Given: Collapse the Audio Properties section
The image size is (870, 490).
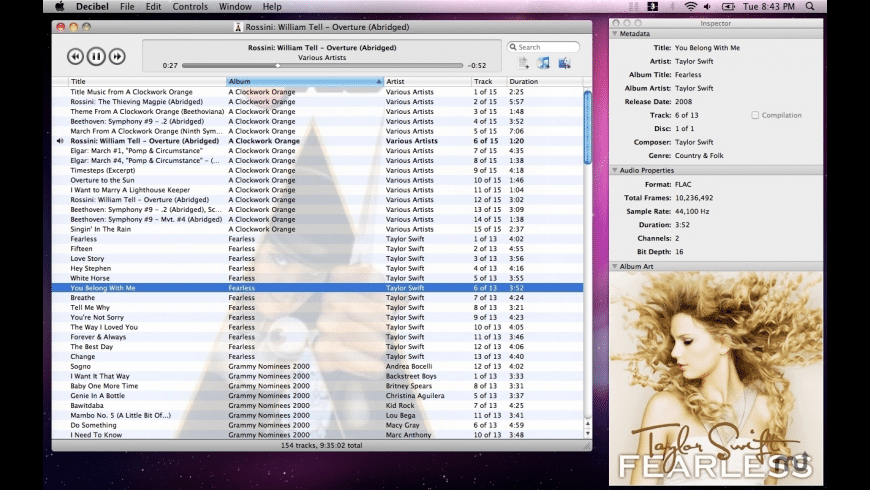Looking at the screenshot, I should pyautogui.click(x=615, y=170).
